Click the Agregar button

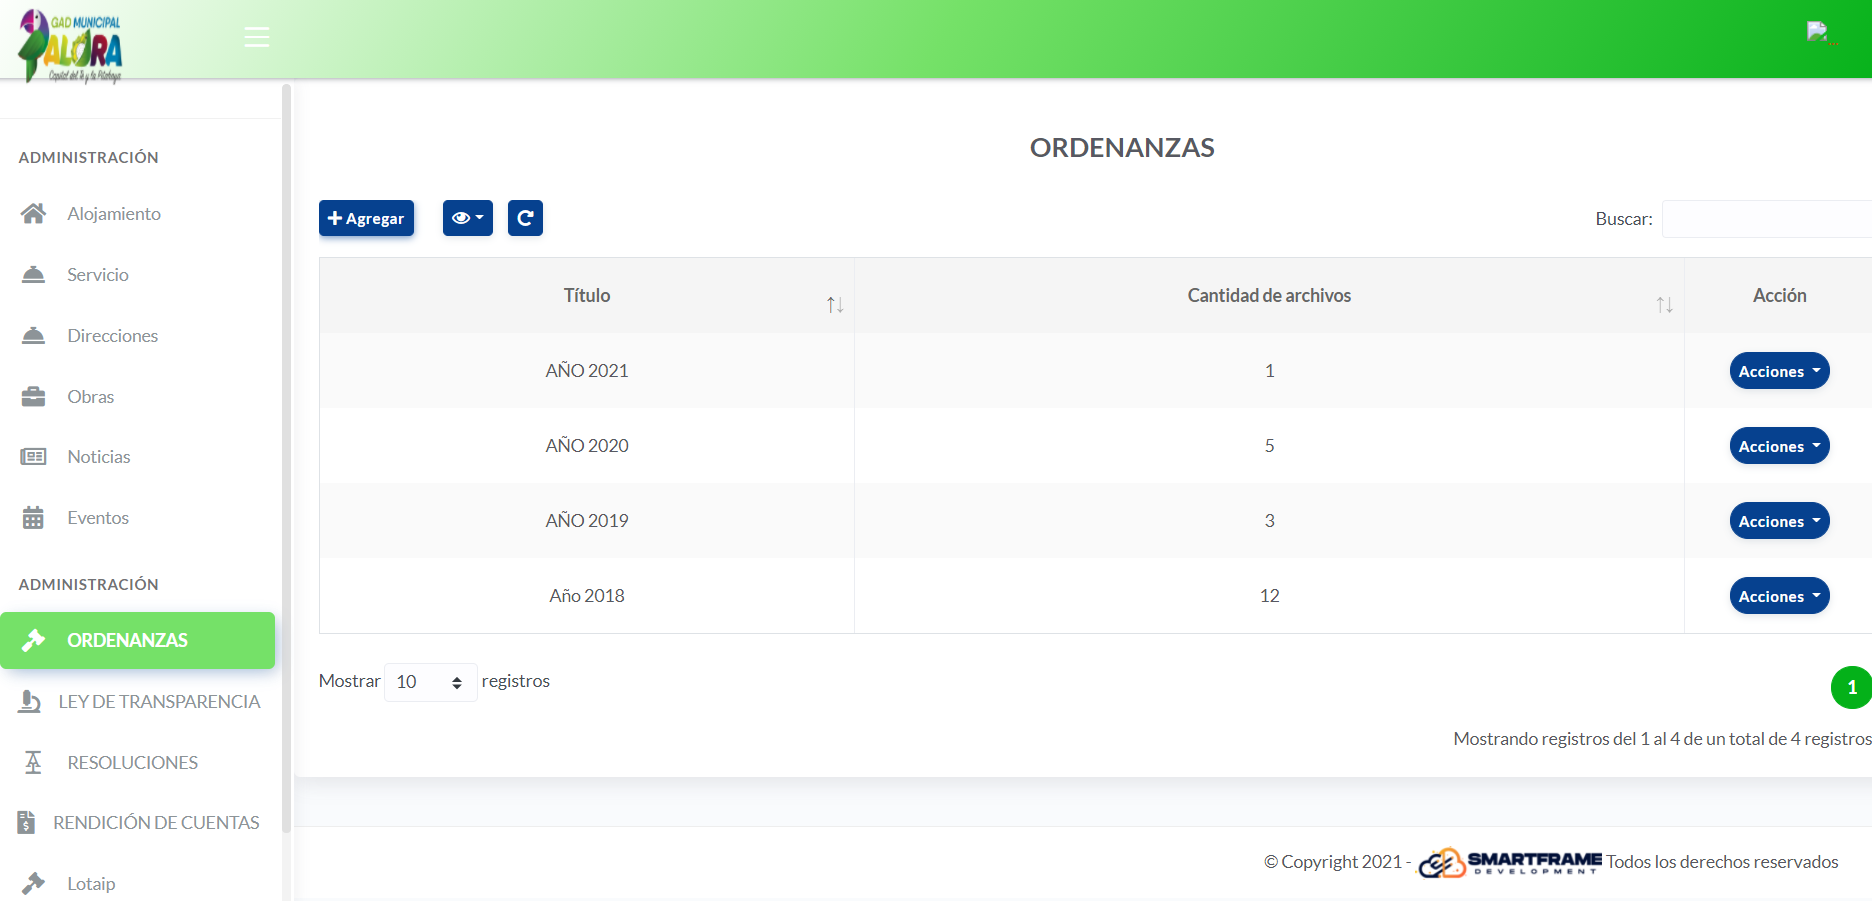coord(366,217)
